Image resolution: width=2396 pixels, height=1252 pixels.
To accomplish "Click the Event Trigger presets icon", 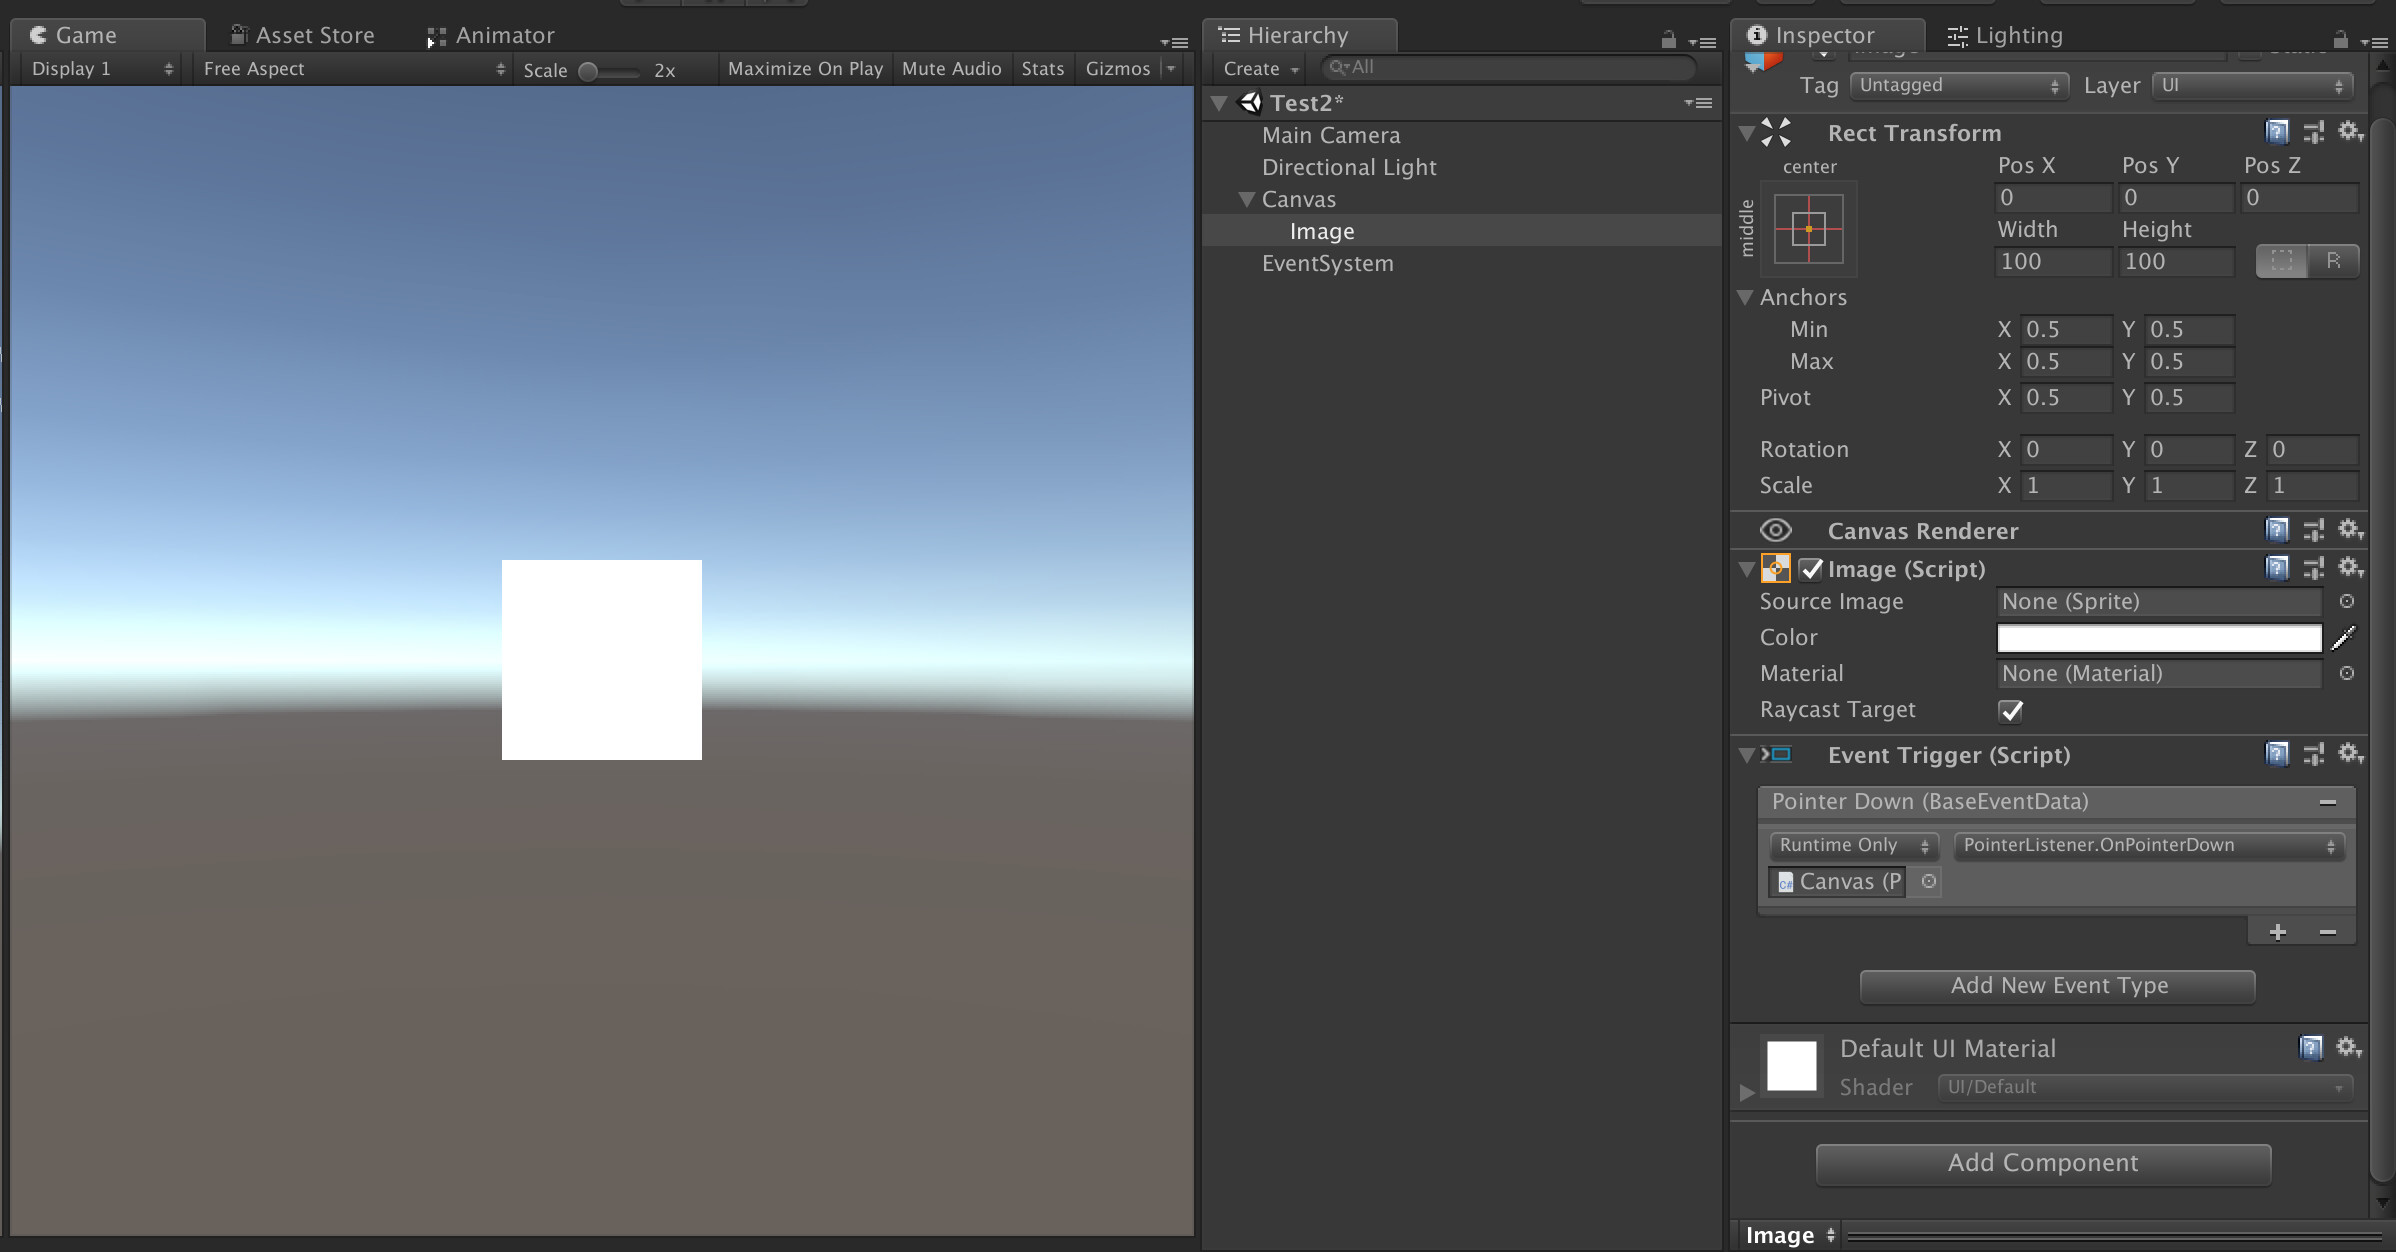I will click(2315, 755).
